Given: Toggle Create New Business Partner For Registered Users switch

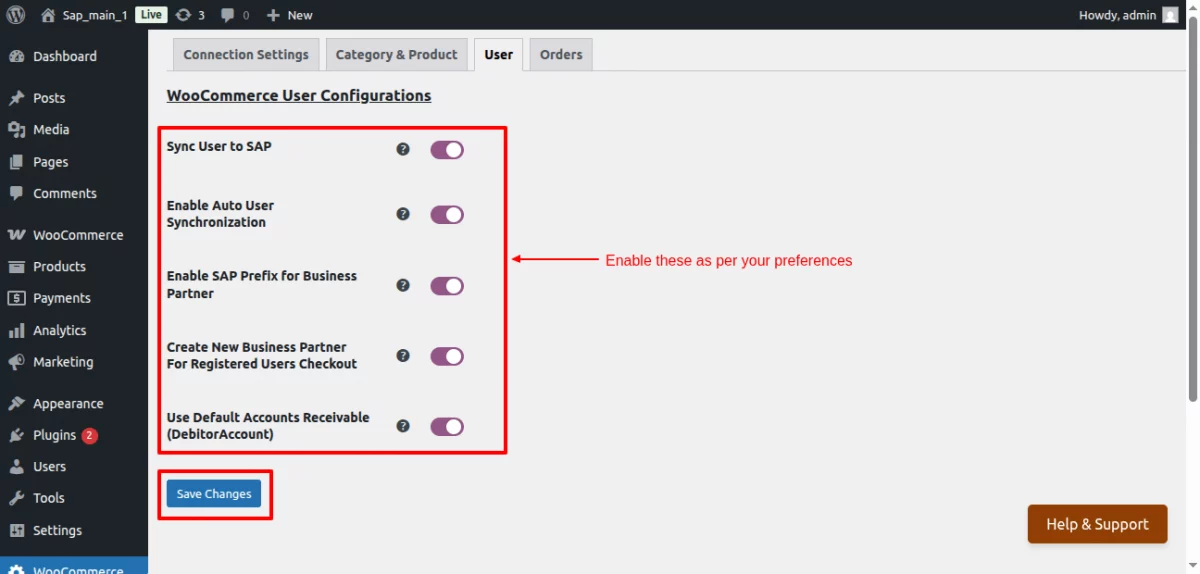Looking at the screenshot, I should tap(447, 357).
